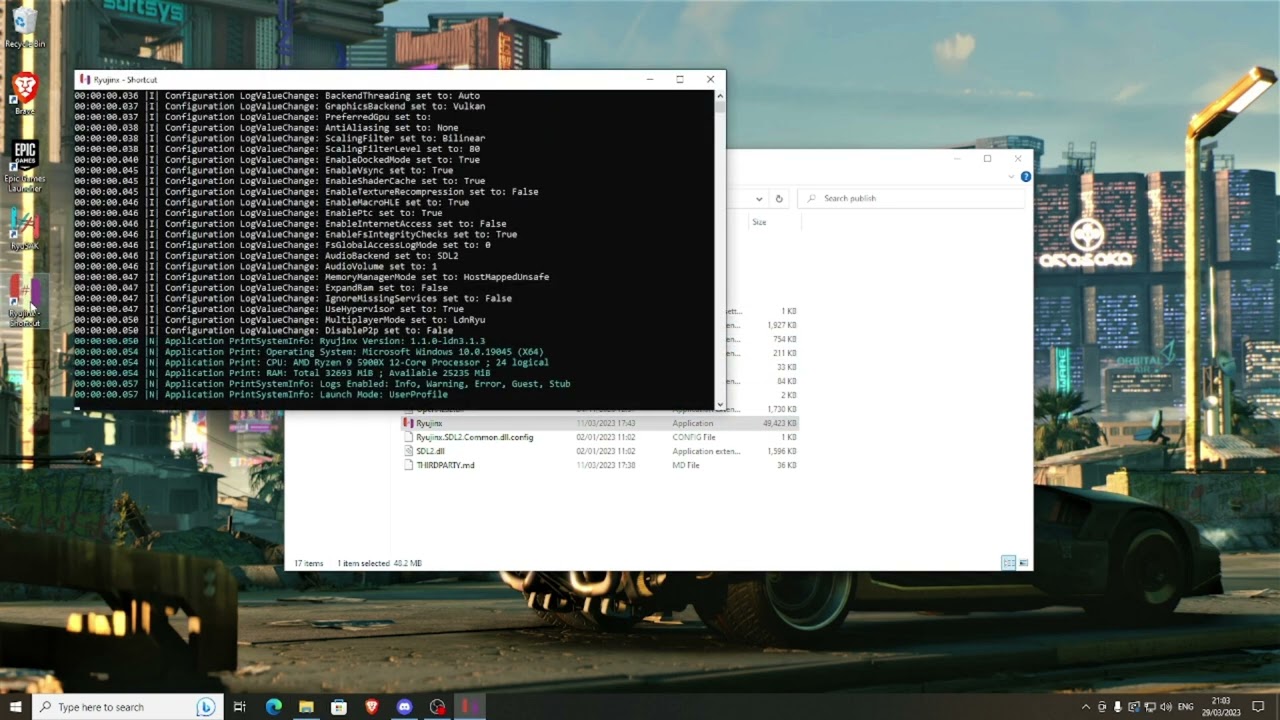Click the 17 items status bar text

309,563
